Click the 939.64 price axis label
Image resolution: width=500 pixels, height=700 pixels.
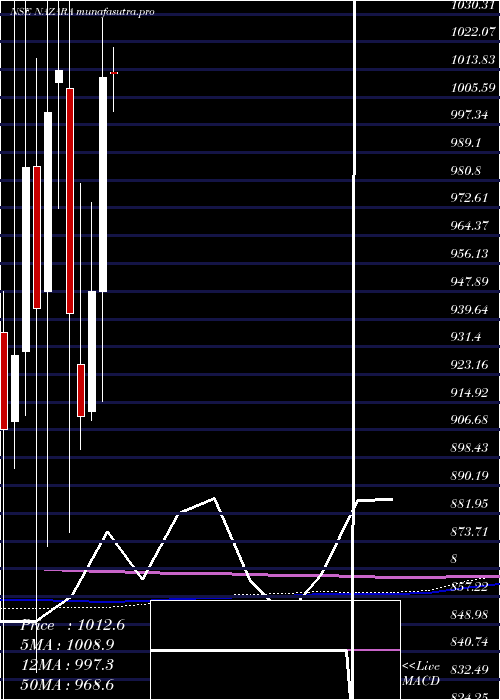coord(469,309)
